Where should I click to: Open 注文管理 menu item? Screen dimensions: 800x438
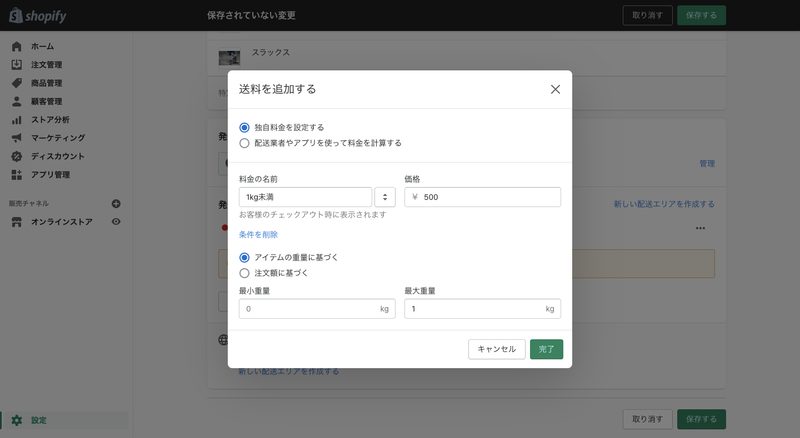pyautogui.click(x=46, y=65)
